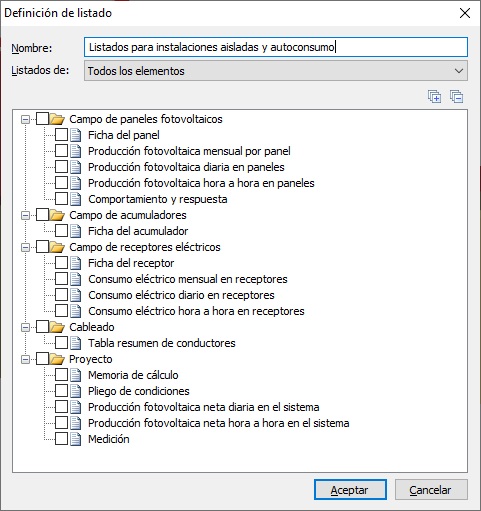This screenshot has width=481, height=511.
Task: Select Consumo eléctrico diario en receptores
Action: [181, 295]
